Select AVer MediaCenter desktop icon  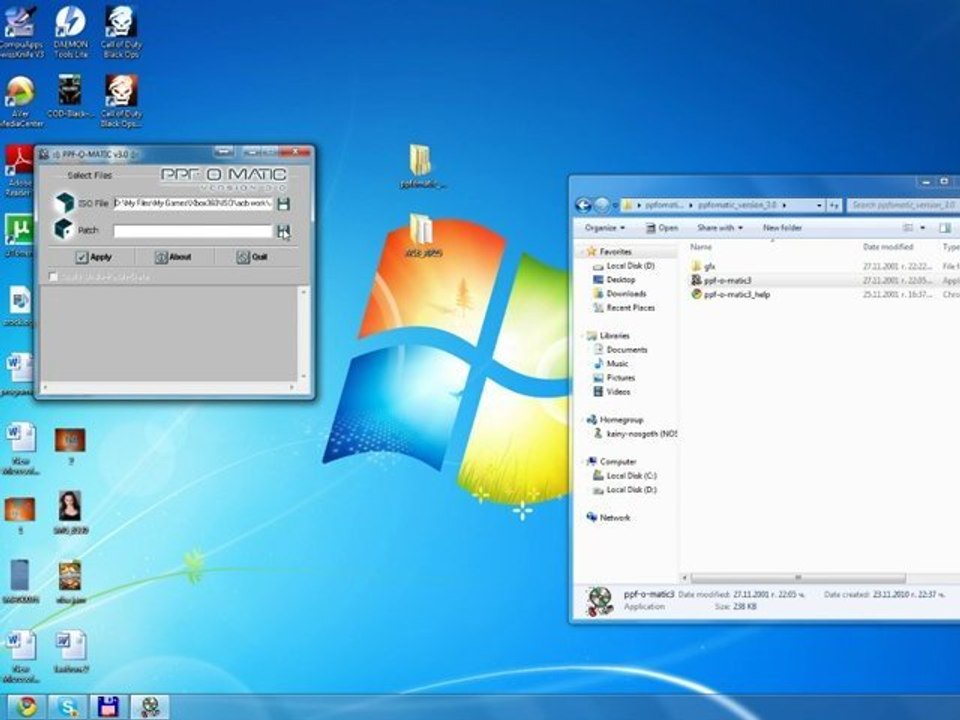click(20, 101)
